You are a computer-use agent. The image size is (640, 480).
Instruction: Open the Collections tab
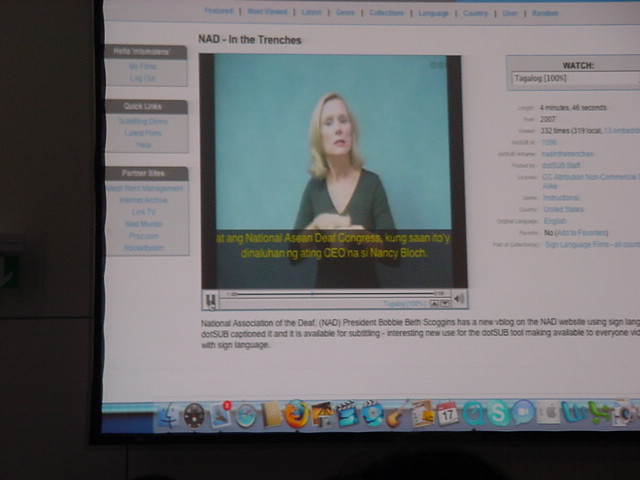coord(387,13)
